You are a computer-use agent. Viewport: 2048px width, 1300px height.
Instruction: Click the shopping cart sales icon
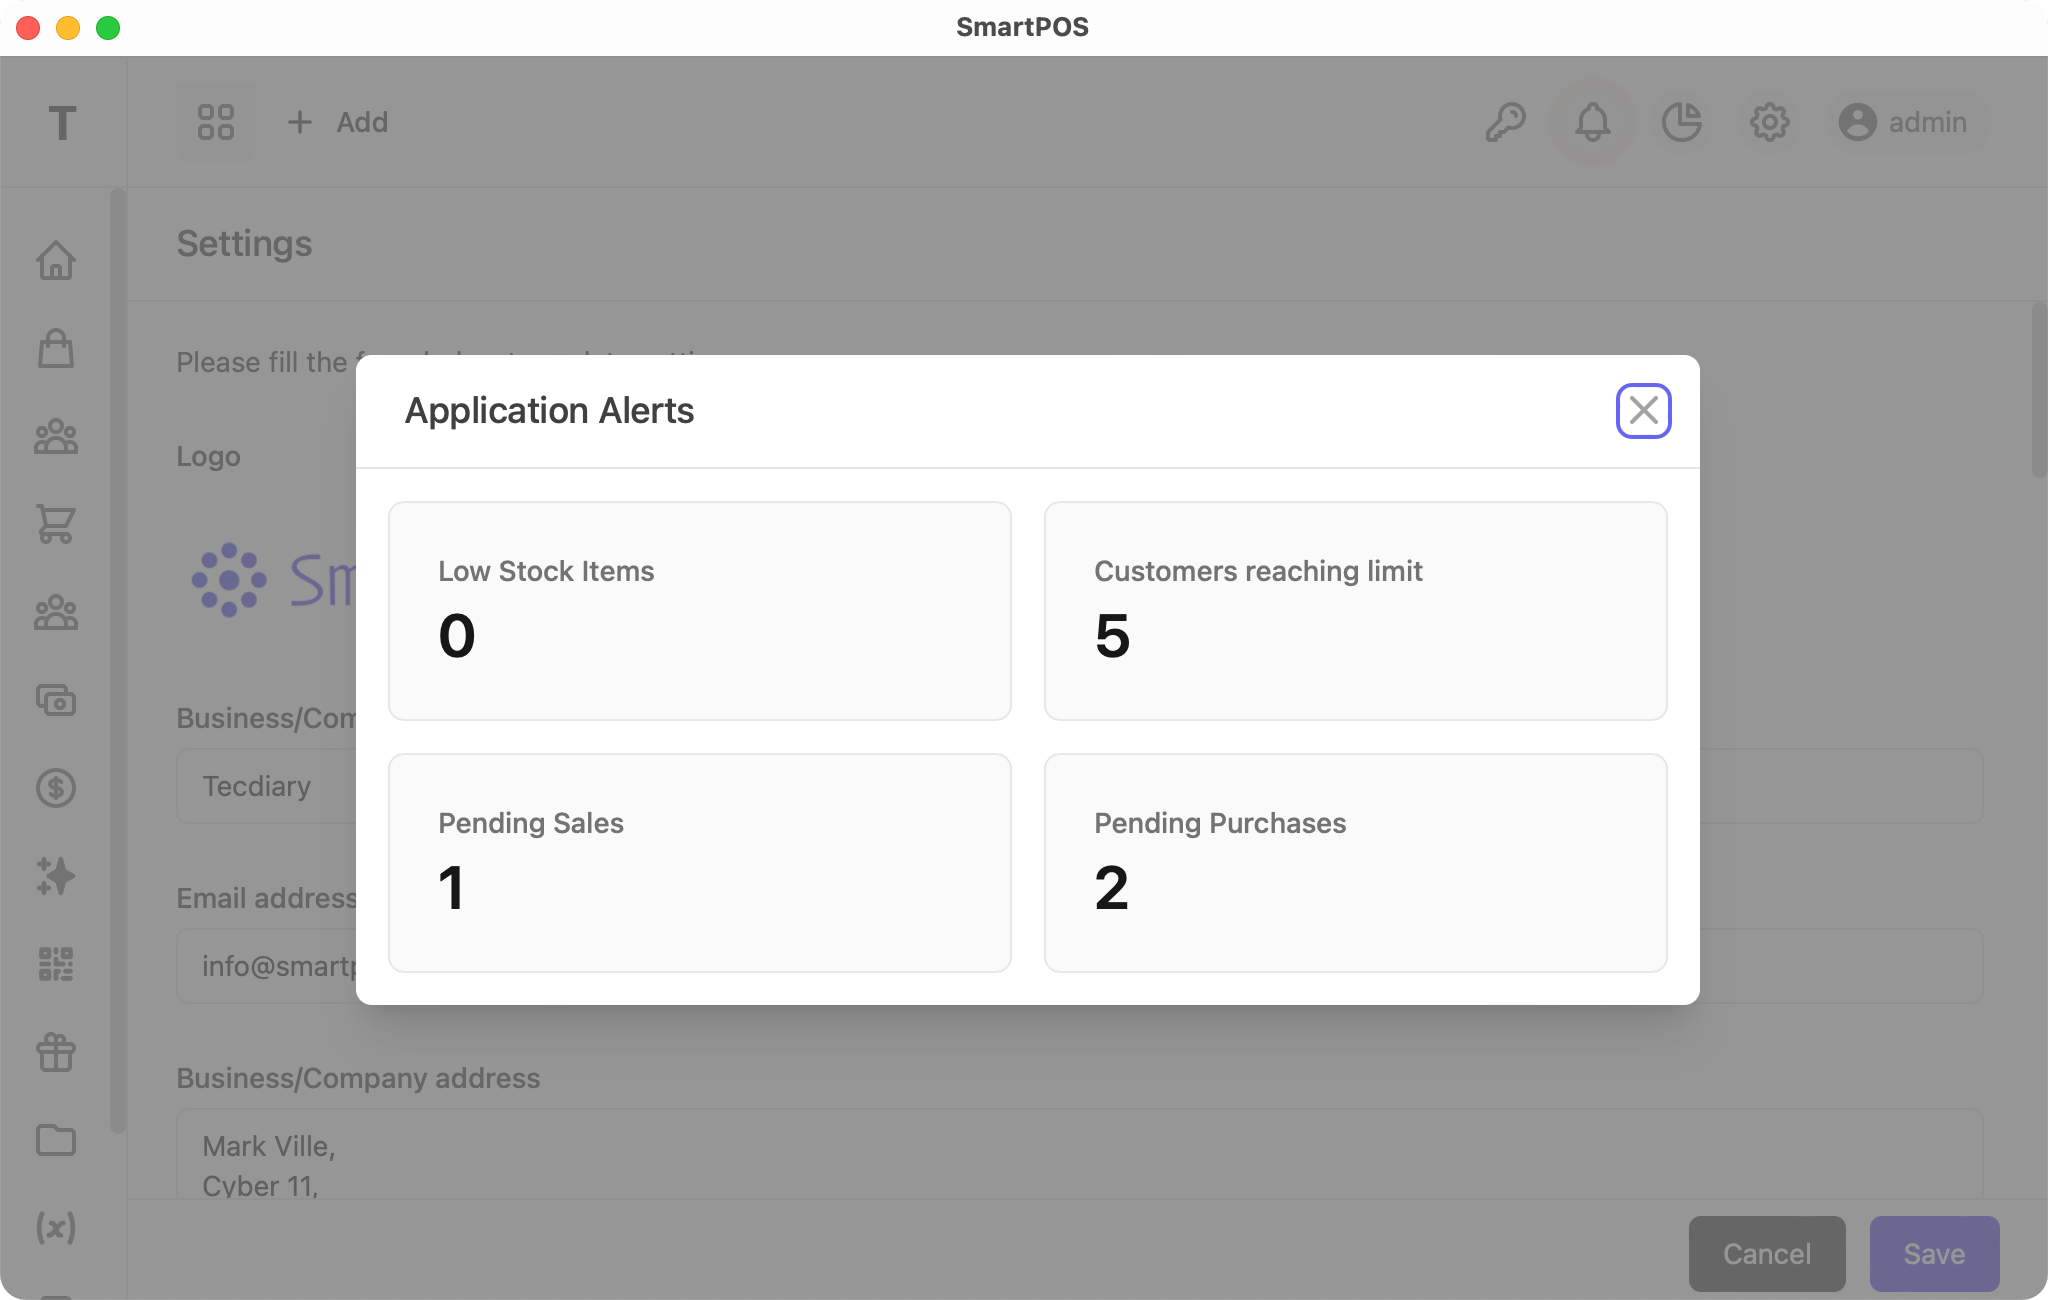[57, 525]
